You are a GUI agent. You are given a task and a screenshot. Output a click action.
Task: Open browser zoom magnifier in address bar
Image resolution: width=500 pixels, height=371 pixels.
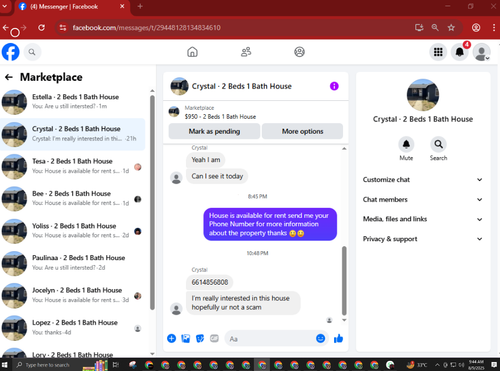(435, 28)
